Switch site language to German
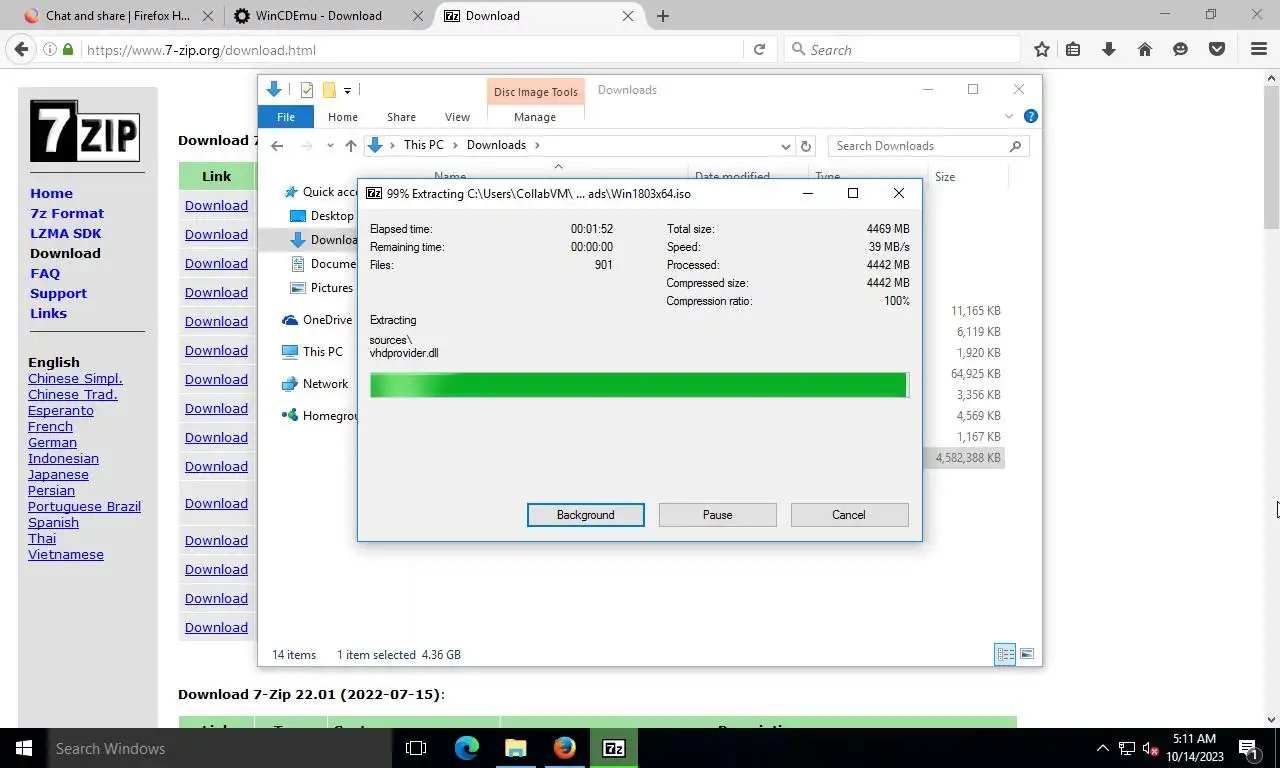 pos(52,443)
